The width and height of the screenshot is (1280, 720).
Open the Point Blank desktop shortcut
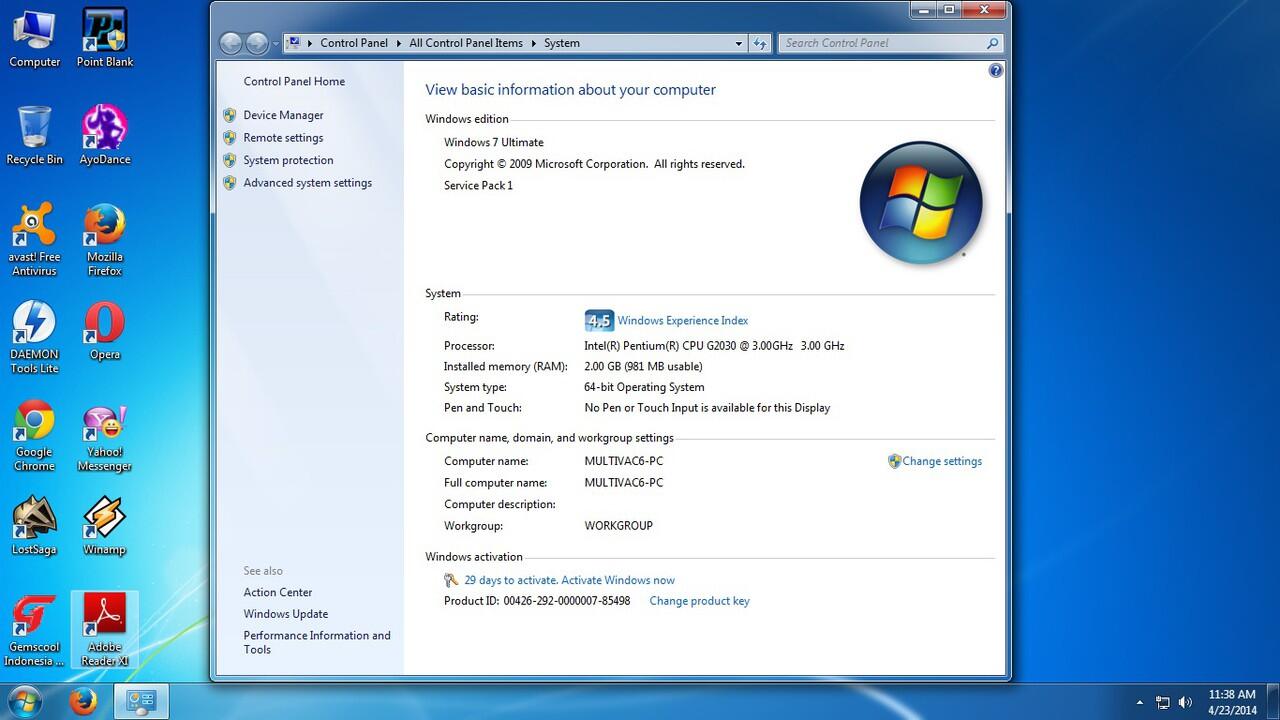tap(105, 38)
